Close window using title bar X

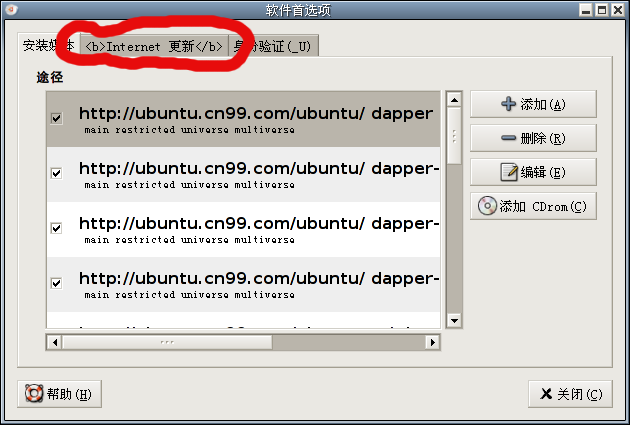pos(618,10)
